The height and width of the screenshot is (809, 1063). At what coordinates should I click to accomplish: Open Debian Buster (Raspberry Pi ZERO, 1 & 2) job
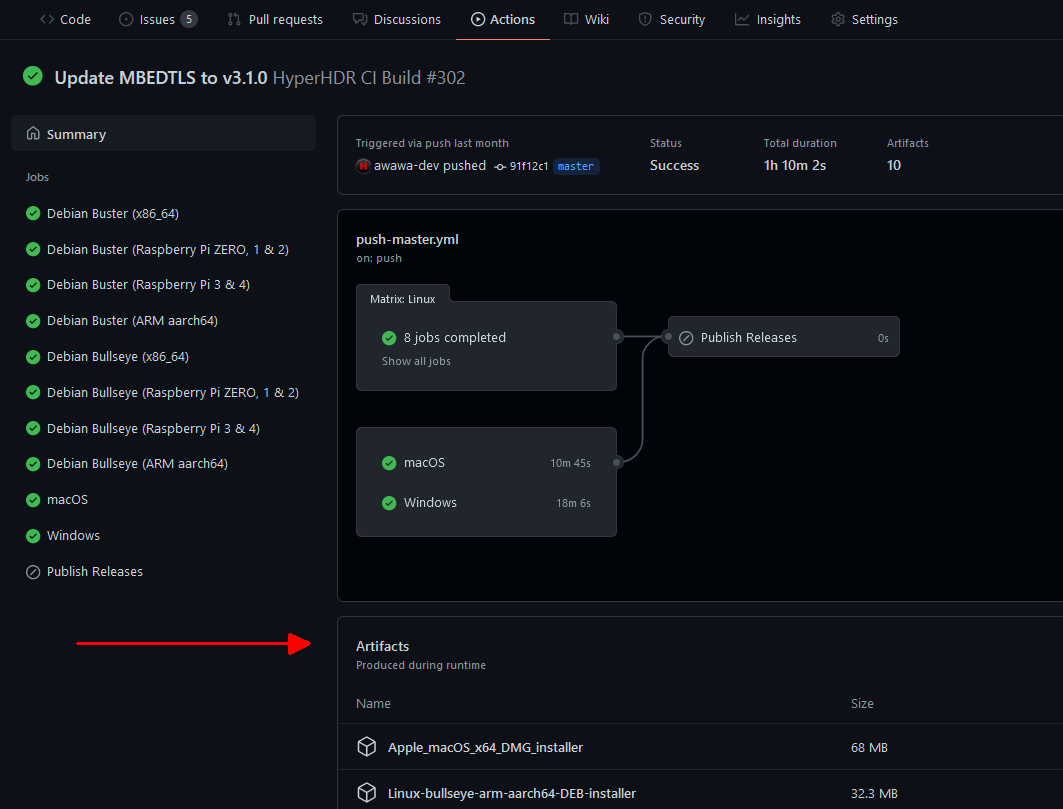point(167,250)
